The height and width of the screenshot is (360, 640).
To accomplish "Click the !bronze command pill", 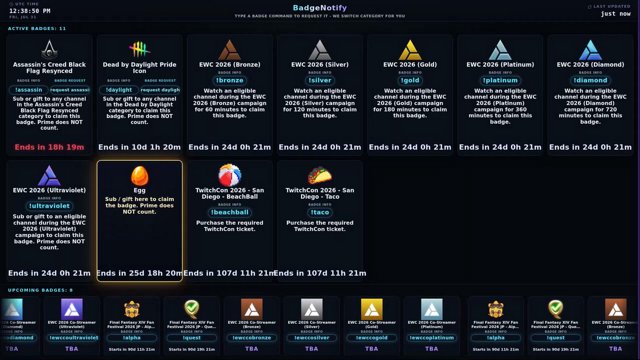I will click(x=229, y=80).
